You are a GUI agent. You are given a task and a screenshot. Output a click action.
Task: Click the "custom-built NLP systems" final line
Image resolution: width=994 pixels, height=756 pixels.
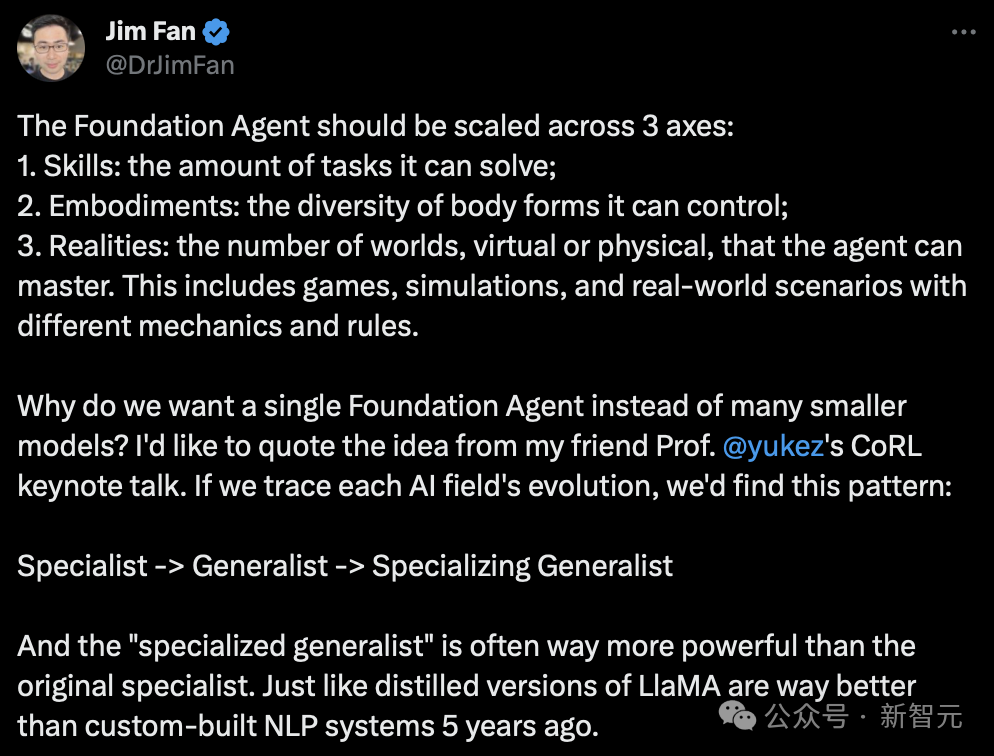308,726
